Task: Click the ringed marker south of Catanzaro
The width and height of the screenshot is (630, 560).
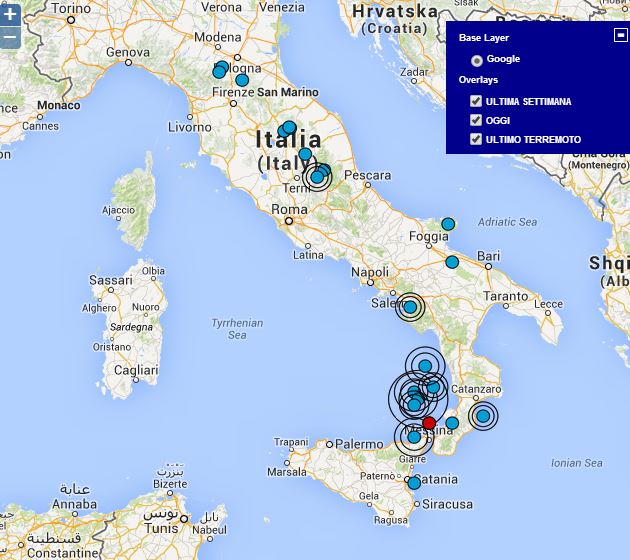Action: click(x=483, y=416)
